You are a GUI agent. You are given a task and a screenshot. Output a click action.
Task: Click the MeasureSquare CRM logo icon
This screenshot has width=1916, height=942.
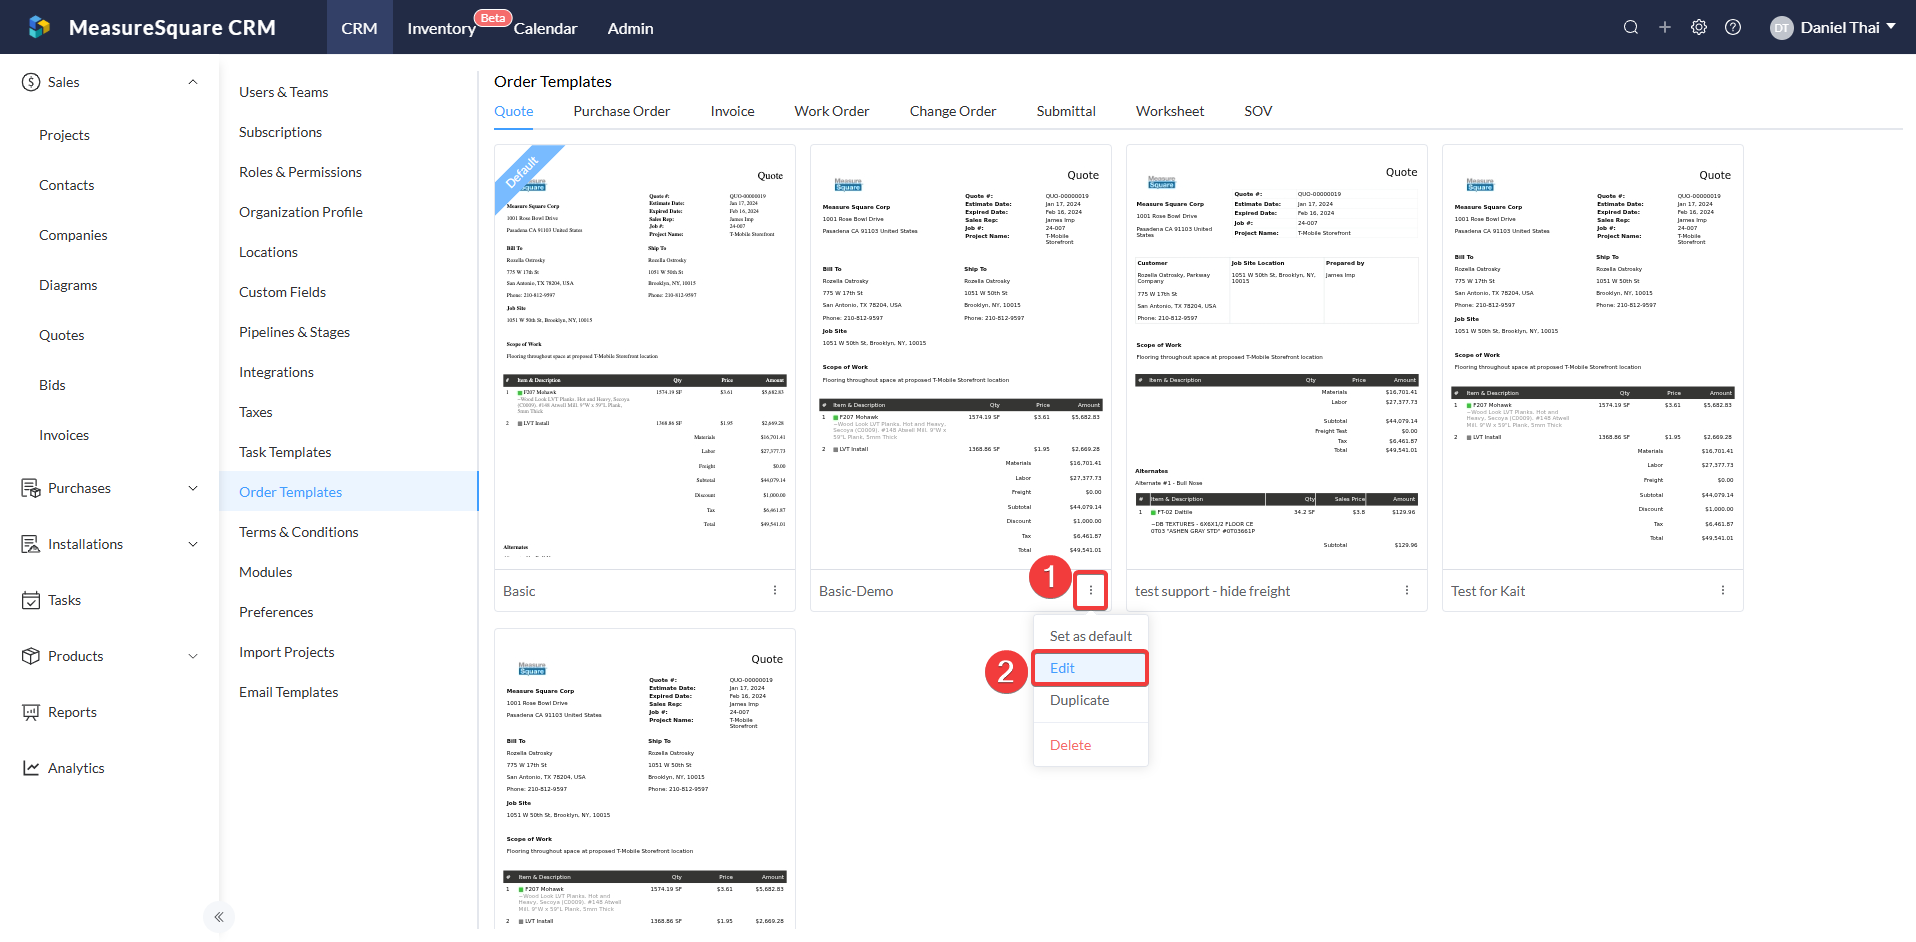tap(39, 27)
